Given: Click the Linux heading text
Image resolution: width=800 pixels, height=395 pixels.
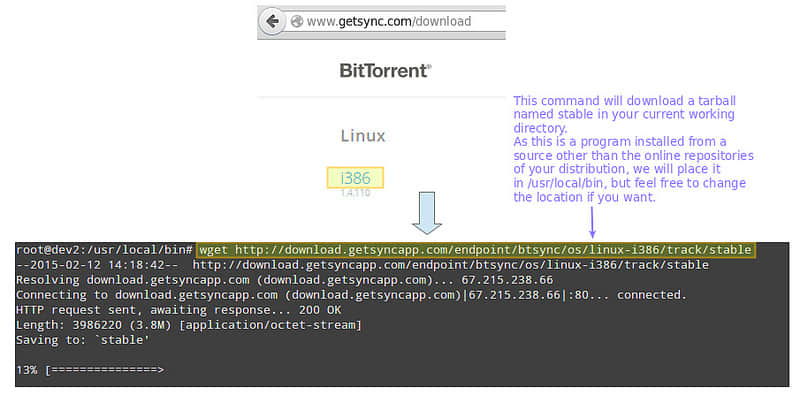Looking at the screenshot, I should tap(363, 136).
